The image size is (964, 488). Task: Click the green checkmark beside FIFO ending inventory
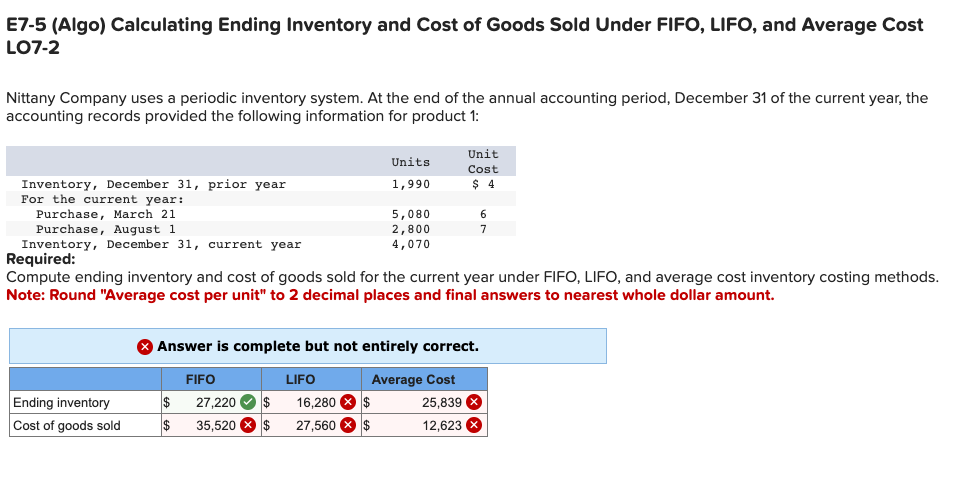point(248,403)
